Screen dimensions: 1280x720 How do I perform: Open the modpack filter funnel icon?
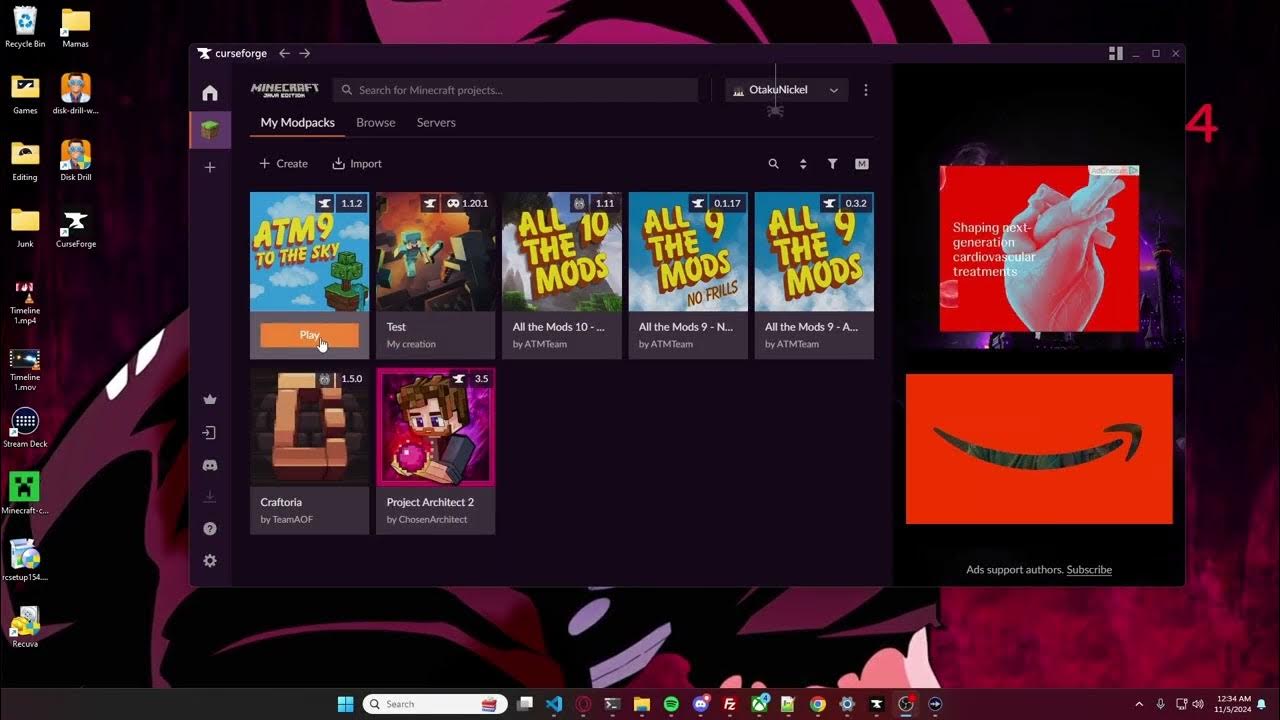832,164
